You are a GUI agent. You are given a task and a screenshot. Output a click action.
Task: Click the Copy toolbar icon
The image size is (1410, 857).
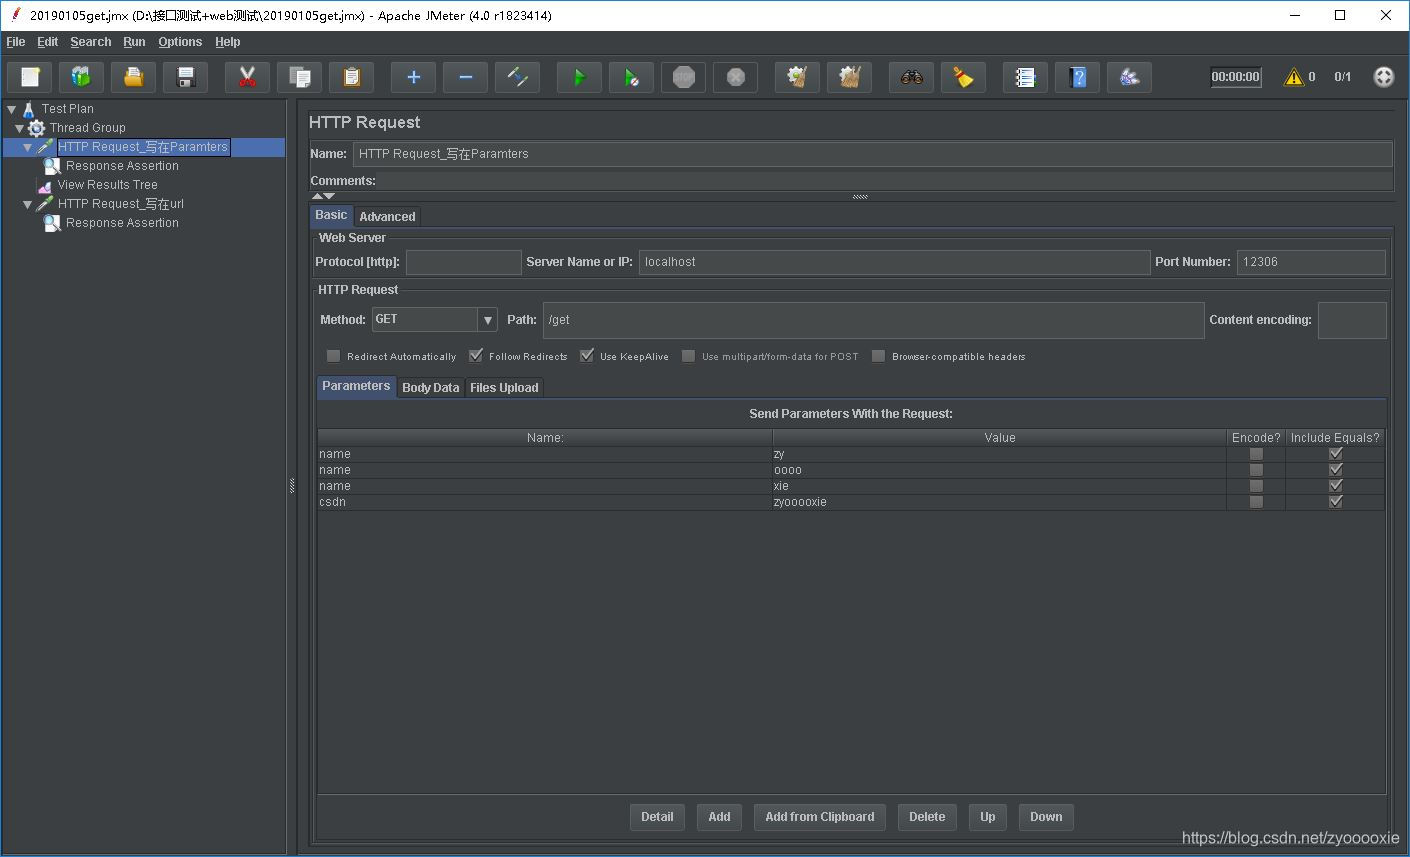[x=300, y=77]
